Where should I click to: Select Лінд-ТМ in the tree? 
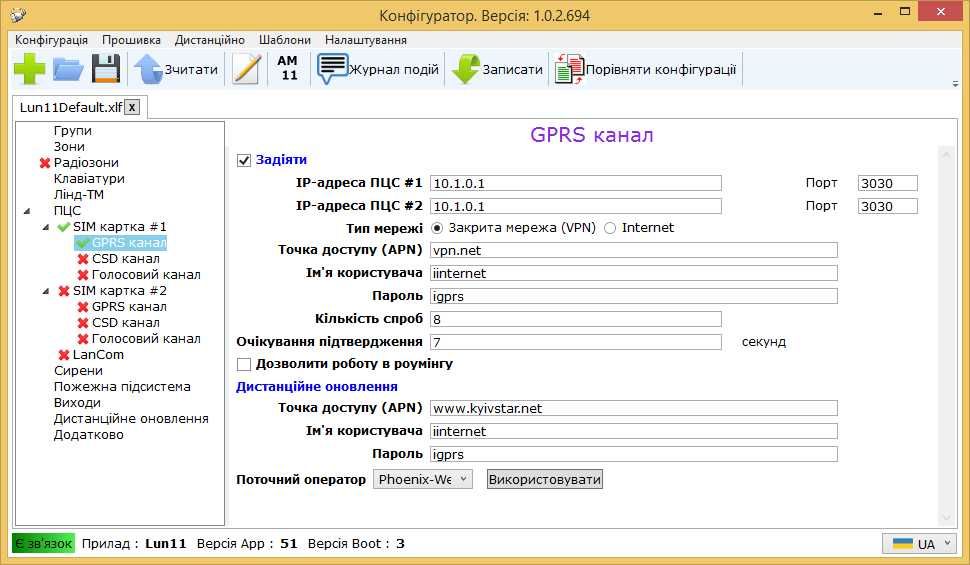click(x=79, y=194)
